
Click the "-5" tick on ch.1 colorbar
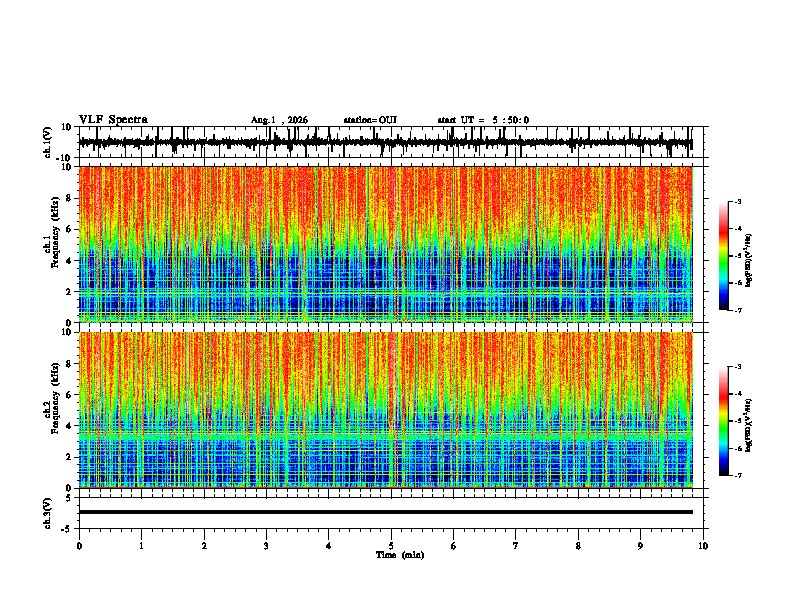(x=737, y=256)
